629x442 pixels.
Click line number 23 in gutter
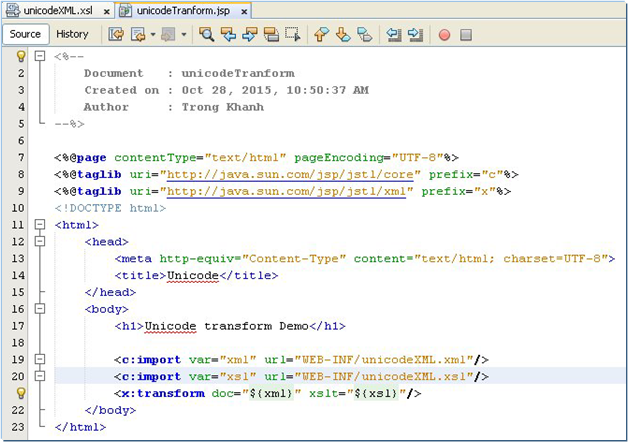click(x=18, y=427)
